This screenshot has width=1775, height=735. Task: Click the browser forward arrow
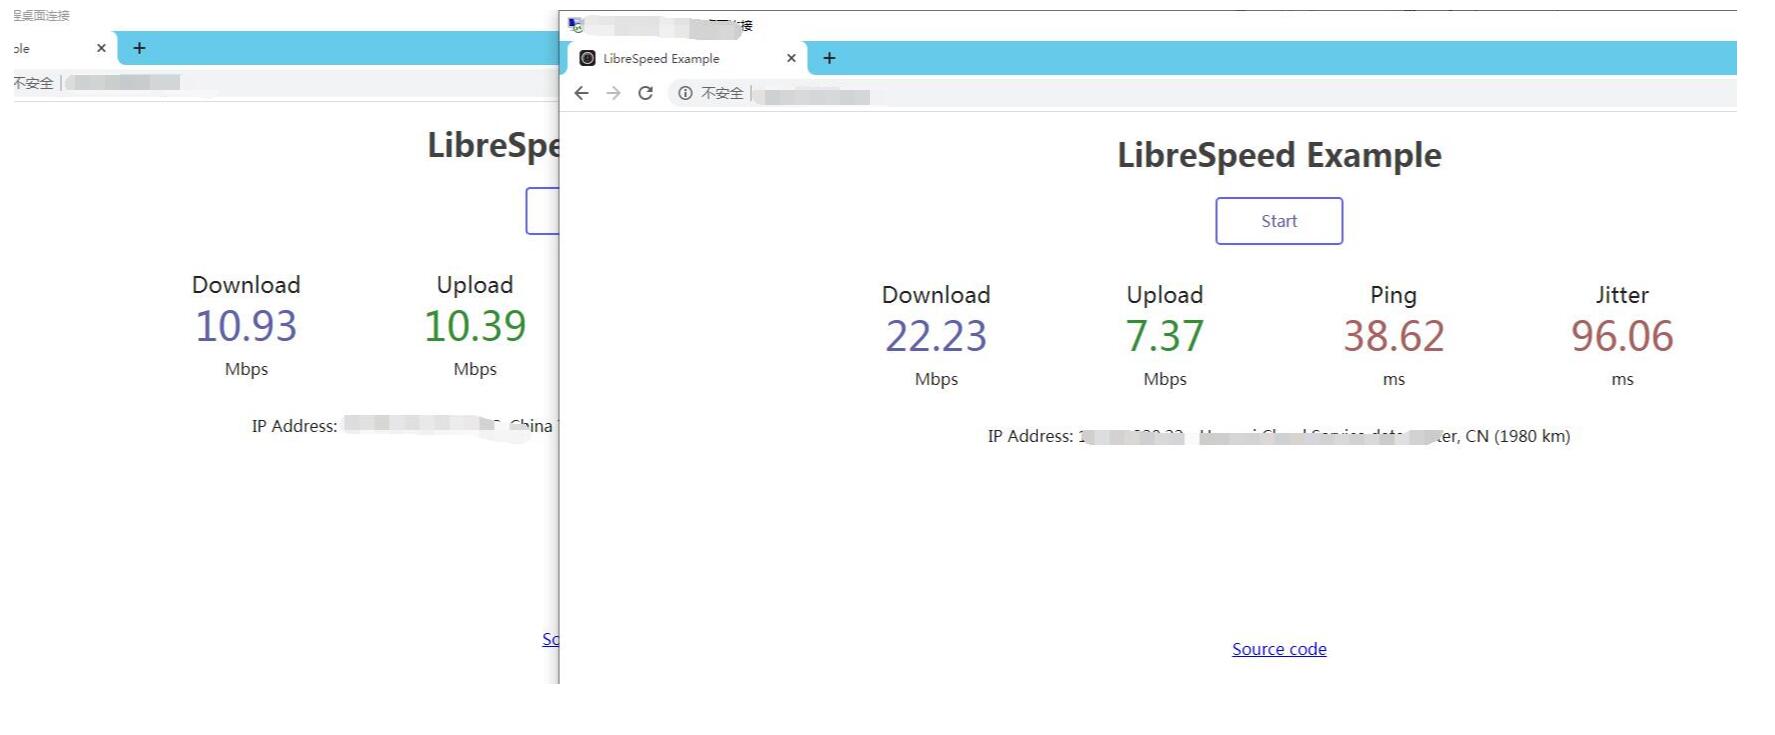613,93
